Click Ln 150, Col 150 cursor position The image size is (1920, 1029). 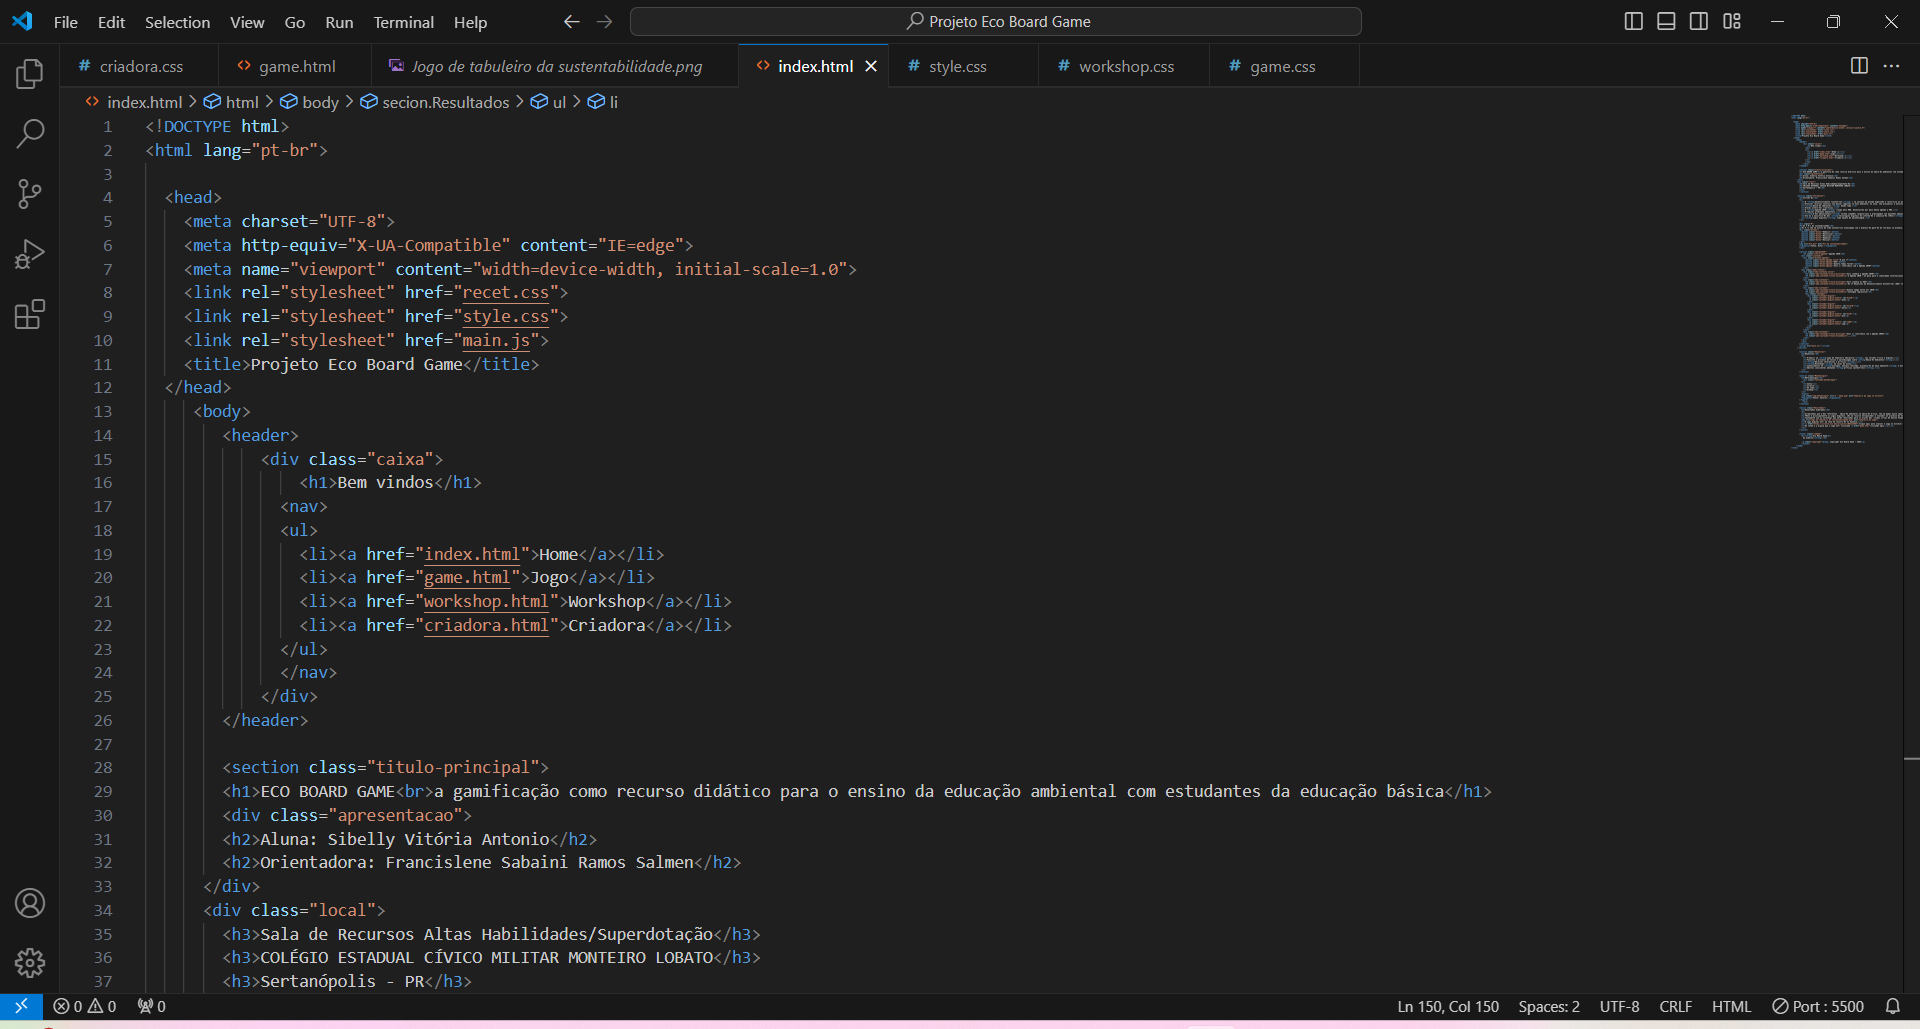(1448, 1006)
